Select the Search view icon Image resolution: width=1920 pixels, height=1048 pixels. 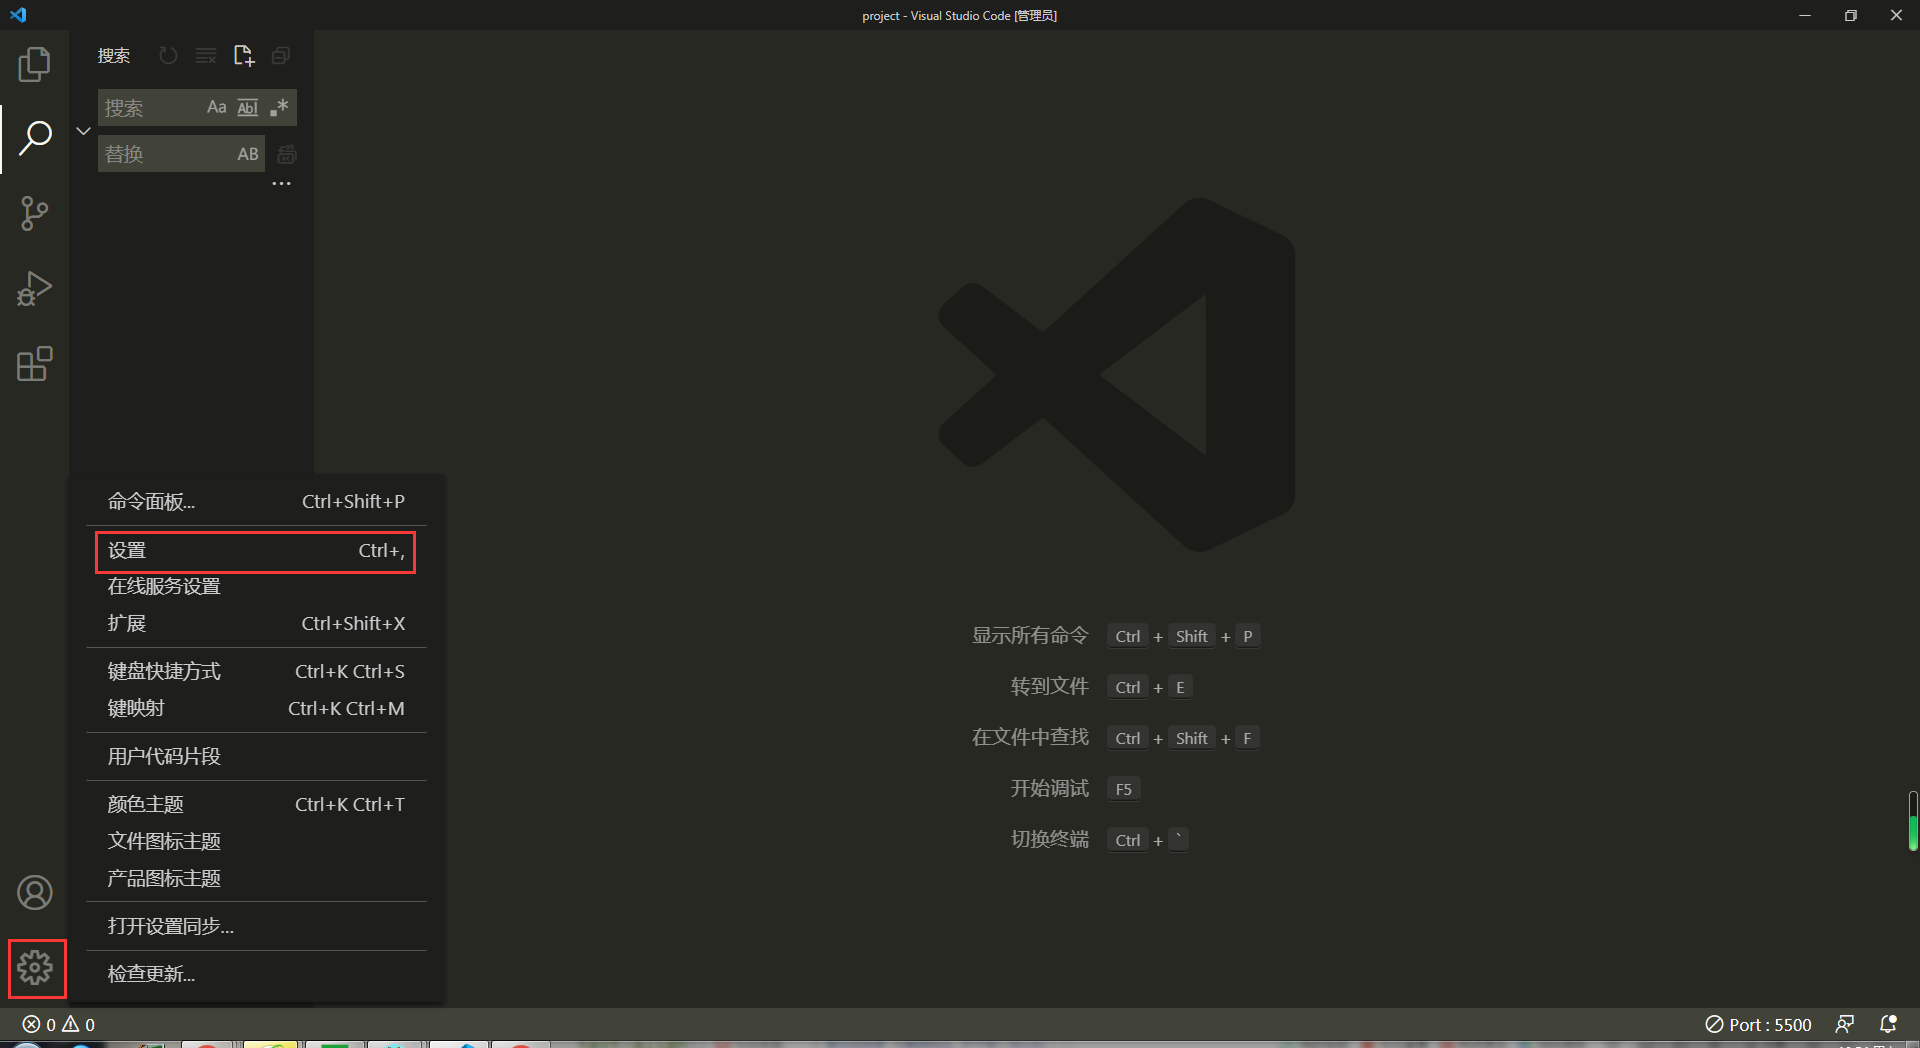pyautogui.click(x=34, y=139)
